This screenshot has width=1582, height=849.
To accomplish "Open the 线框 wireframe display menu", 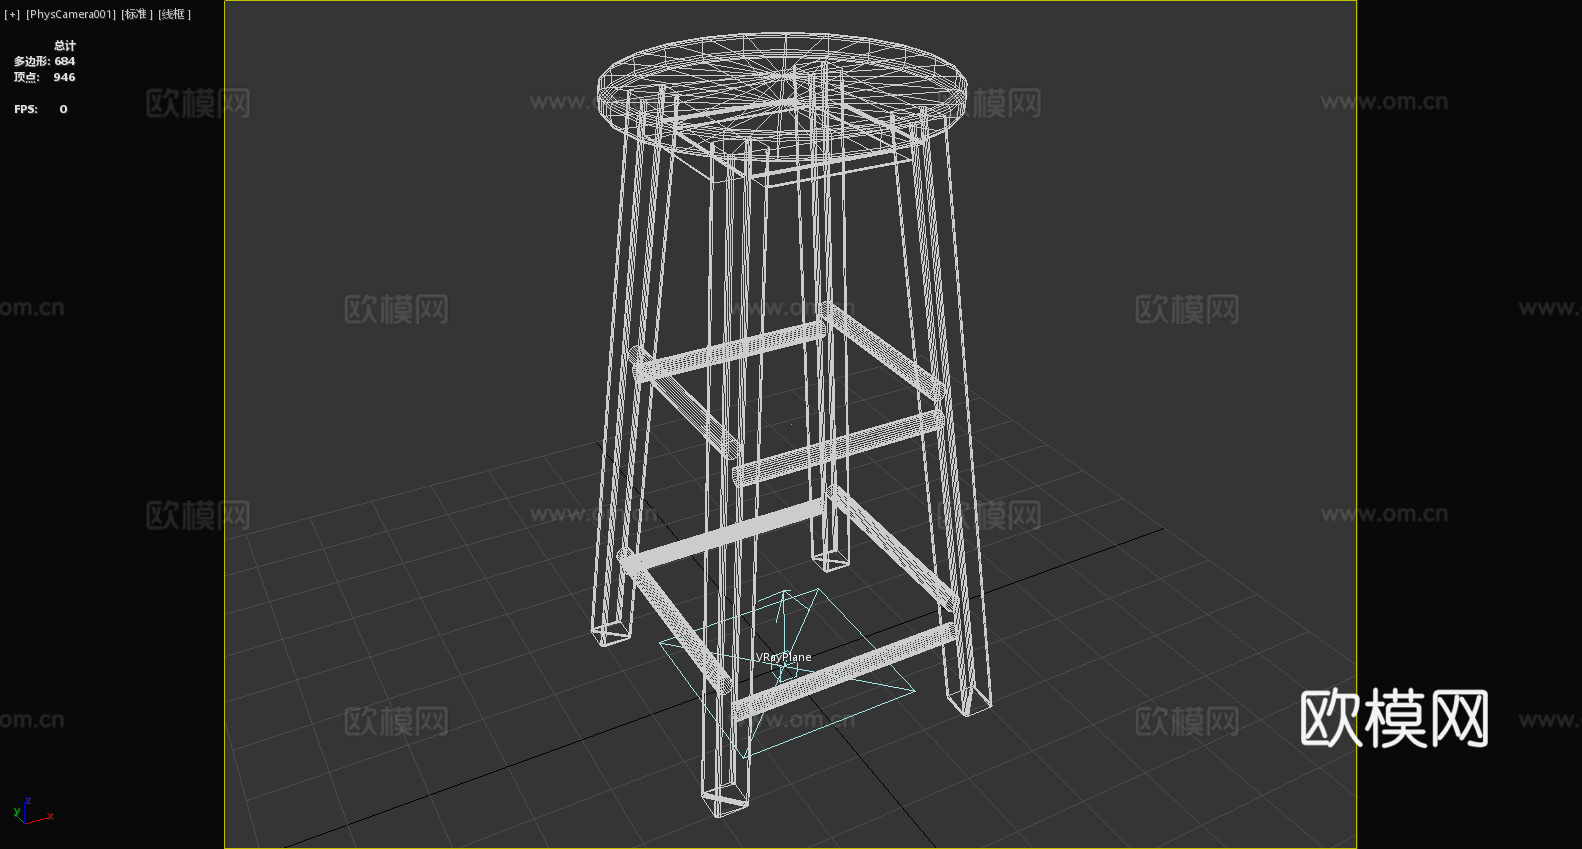I will pos(174,14).
